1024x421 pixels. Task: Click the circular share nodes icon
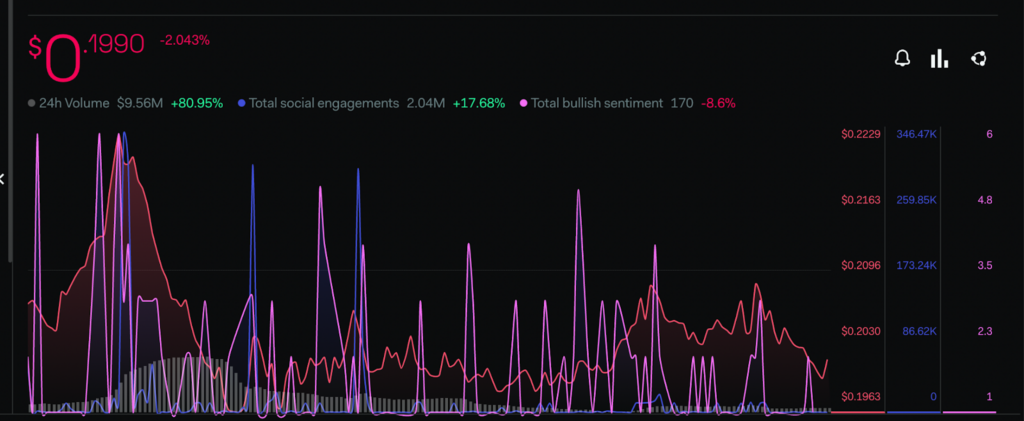click(978, 59)
